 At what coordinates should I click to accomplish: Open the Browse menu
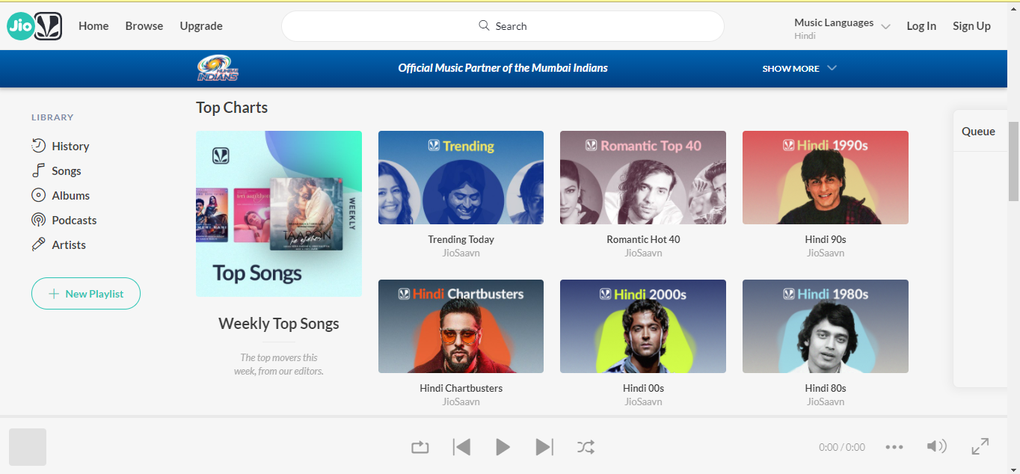pos(144,26)
